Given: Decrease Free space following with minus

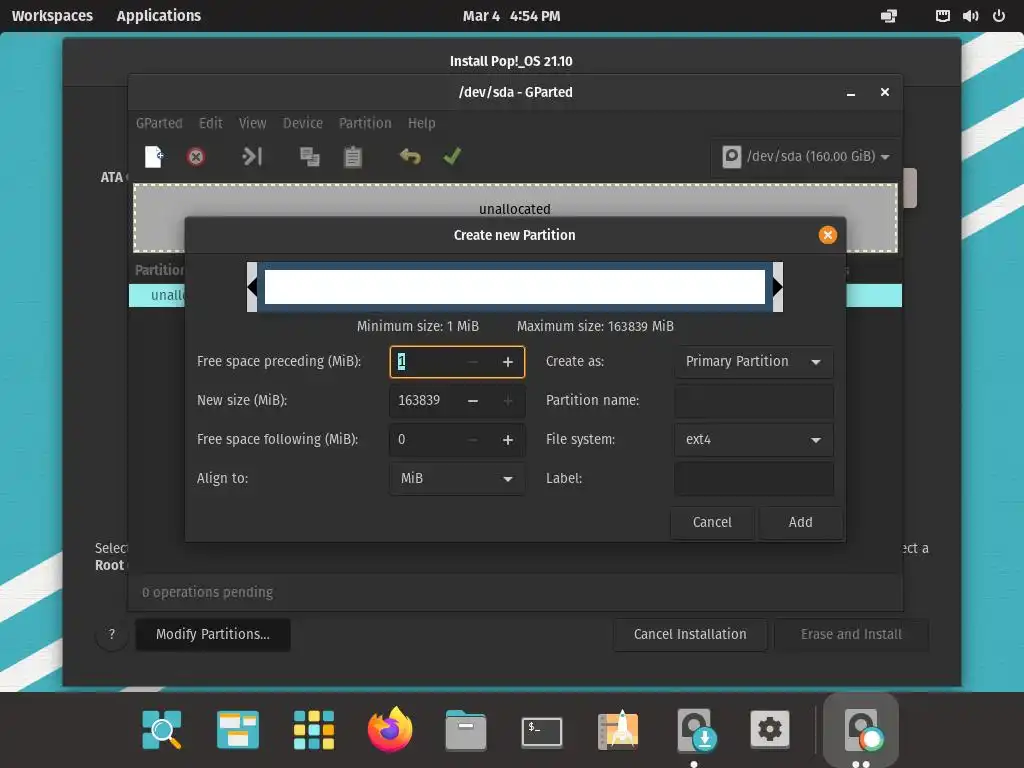Looking at the screenshot, I should pyautogui.click(x=473, y=440).
